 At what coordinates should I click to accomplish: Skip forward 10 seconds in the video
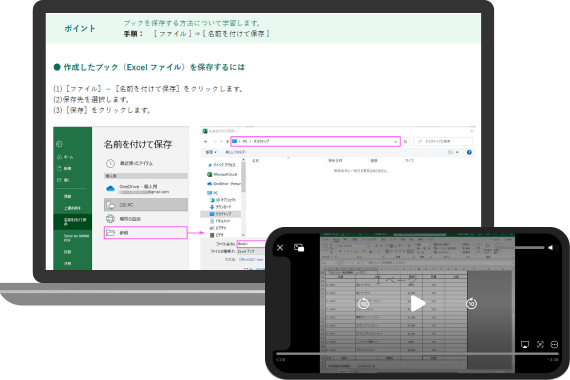click(471, 304)
